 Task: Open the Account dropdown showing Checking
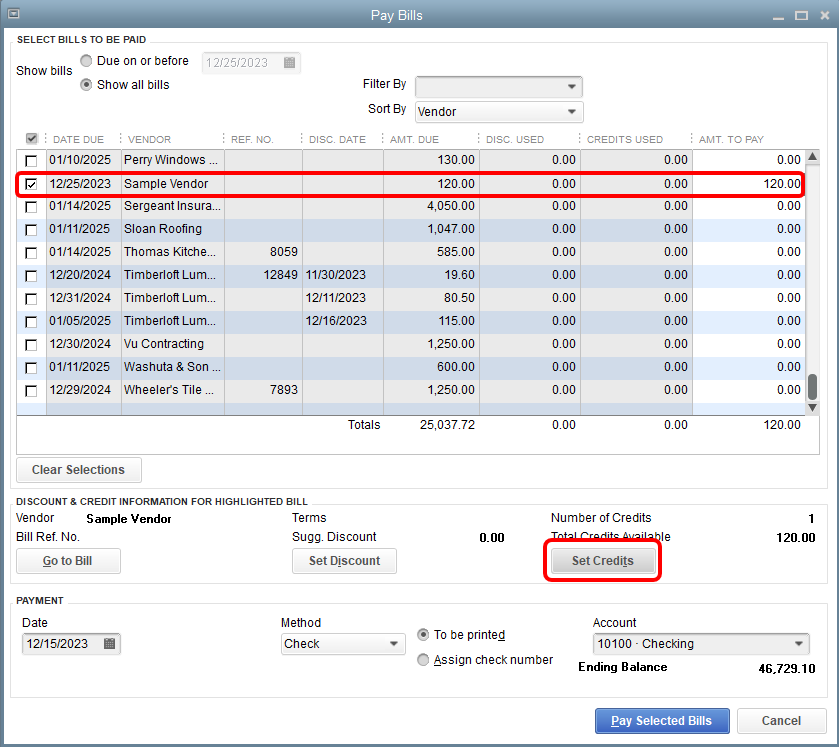pos(799,644)
